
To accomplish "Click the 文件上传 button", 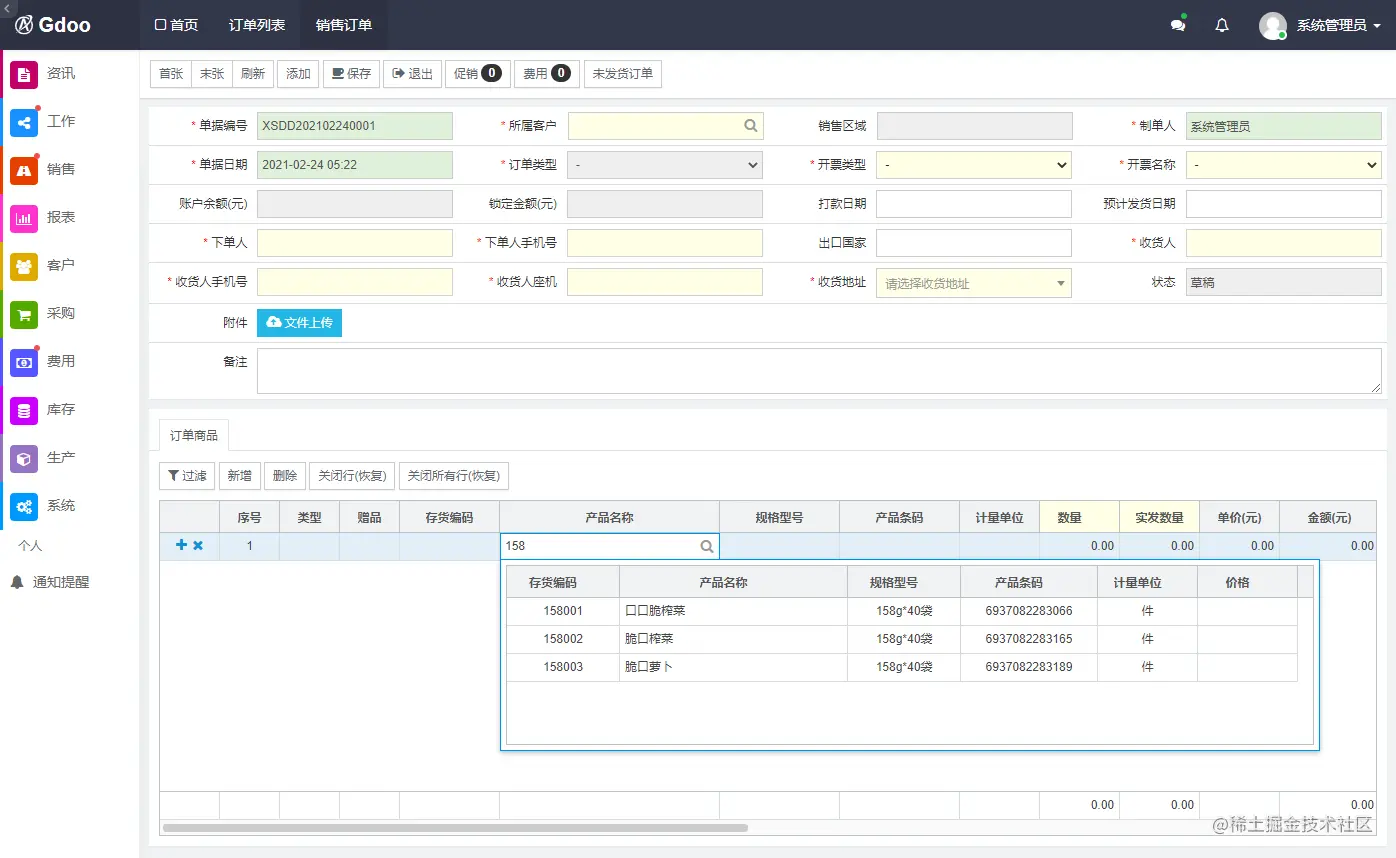I will click(x=299, y=322).
